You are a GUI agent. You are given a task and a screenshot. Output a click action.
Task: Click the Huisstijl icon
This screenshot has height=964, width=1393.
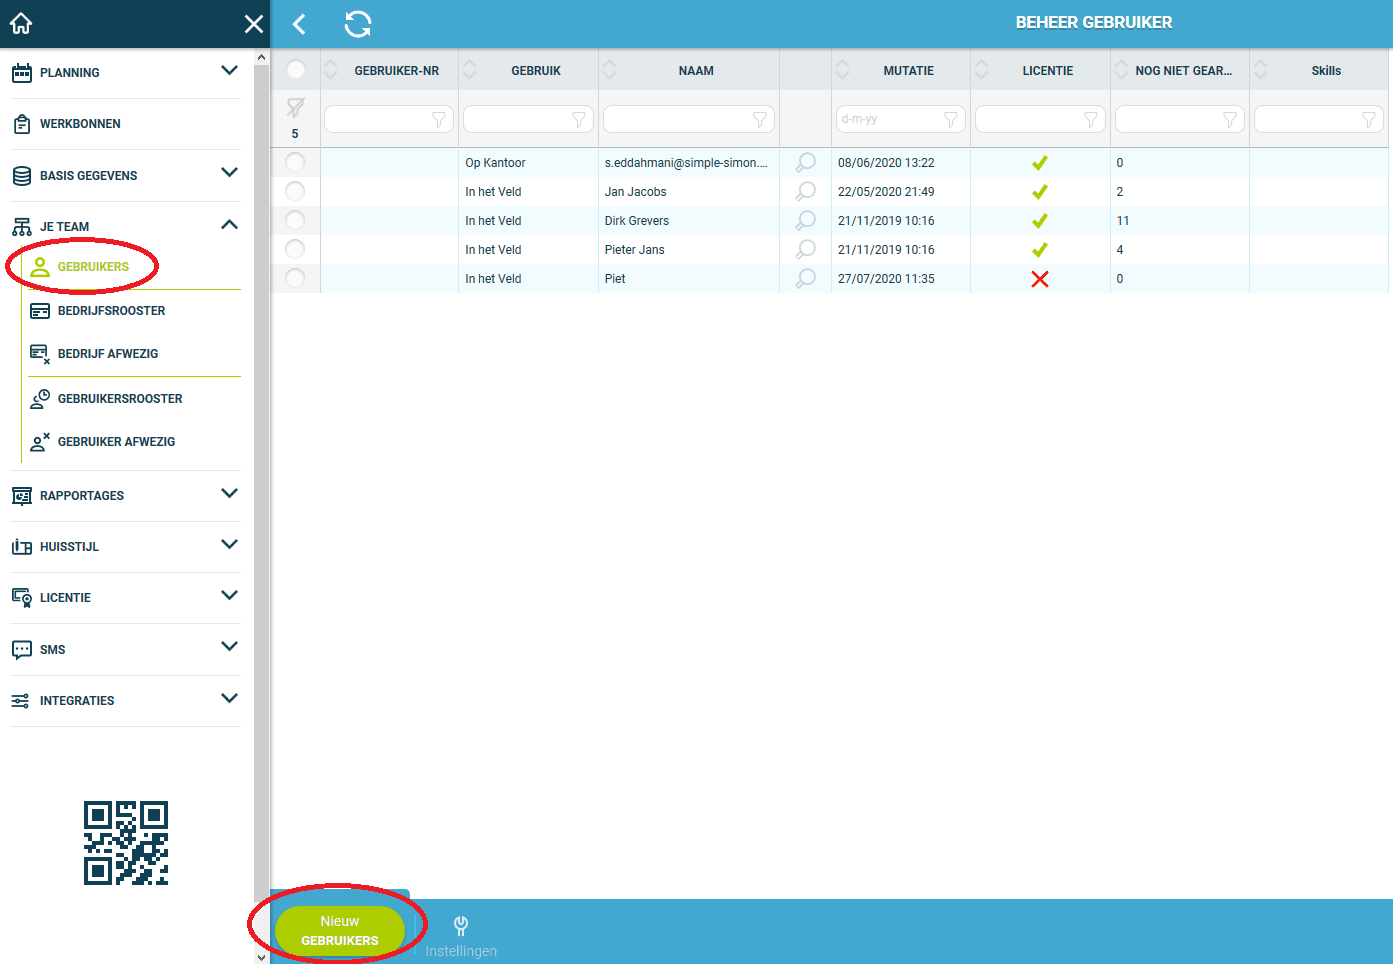[22, 547]
